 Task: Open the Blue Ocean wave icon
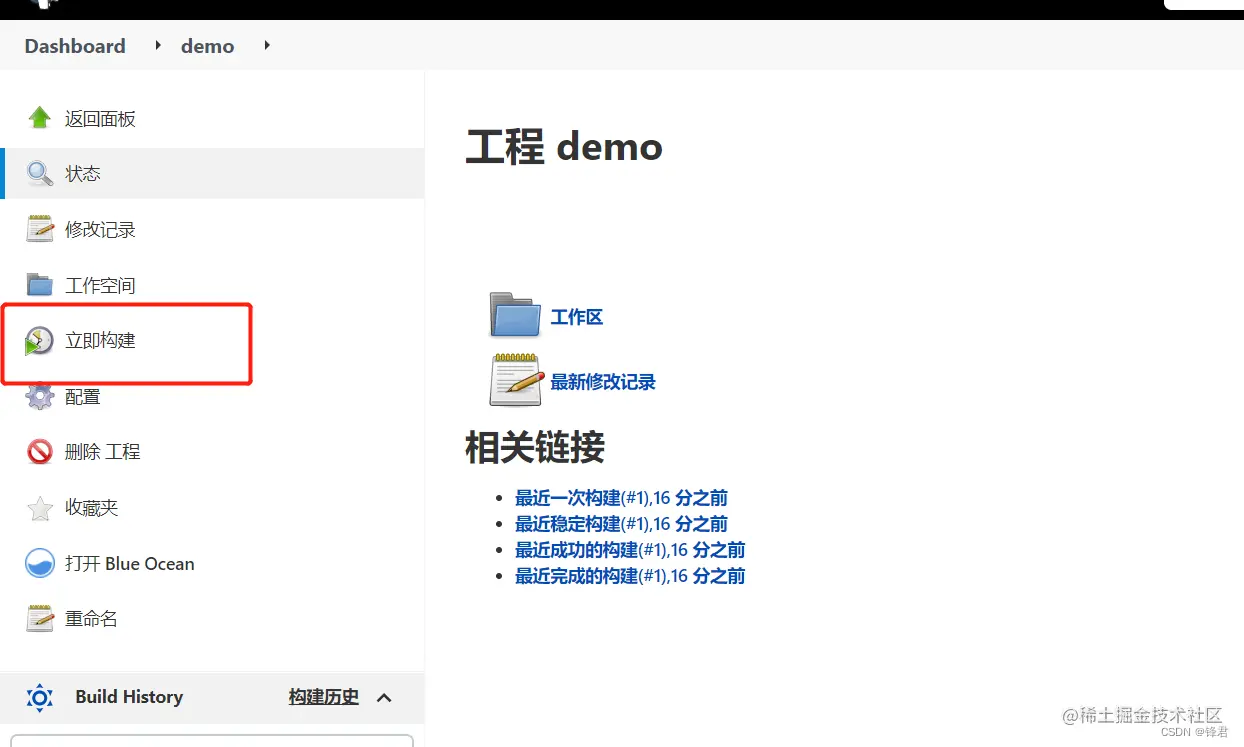click(x=38, y=563)
